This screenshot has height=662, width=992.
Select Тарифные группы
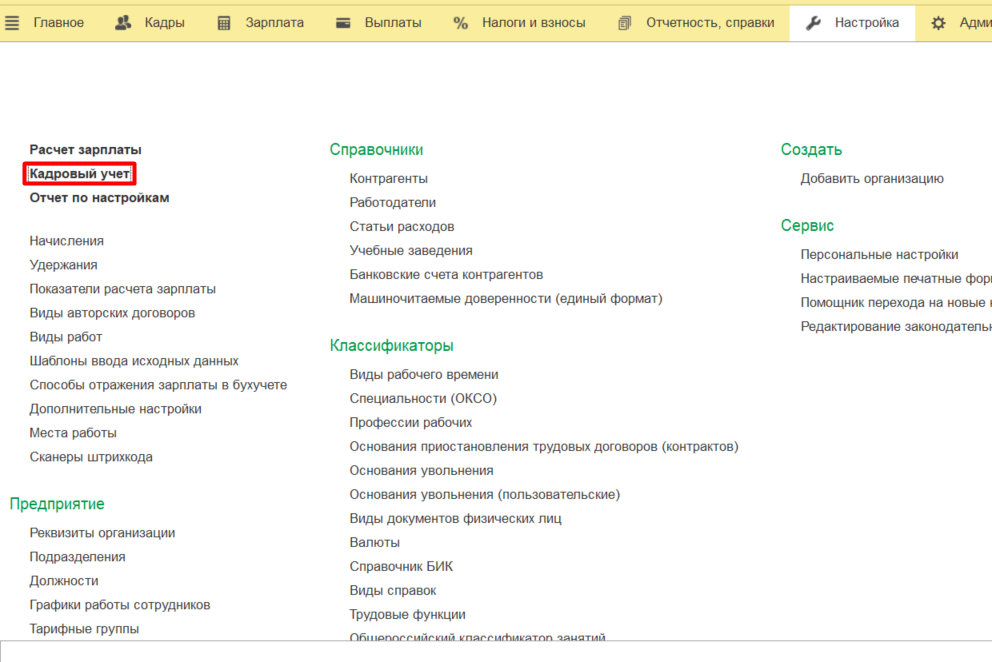point(84,630)
